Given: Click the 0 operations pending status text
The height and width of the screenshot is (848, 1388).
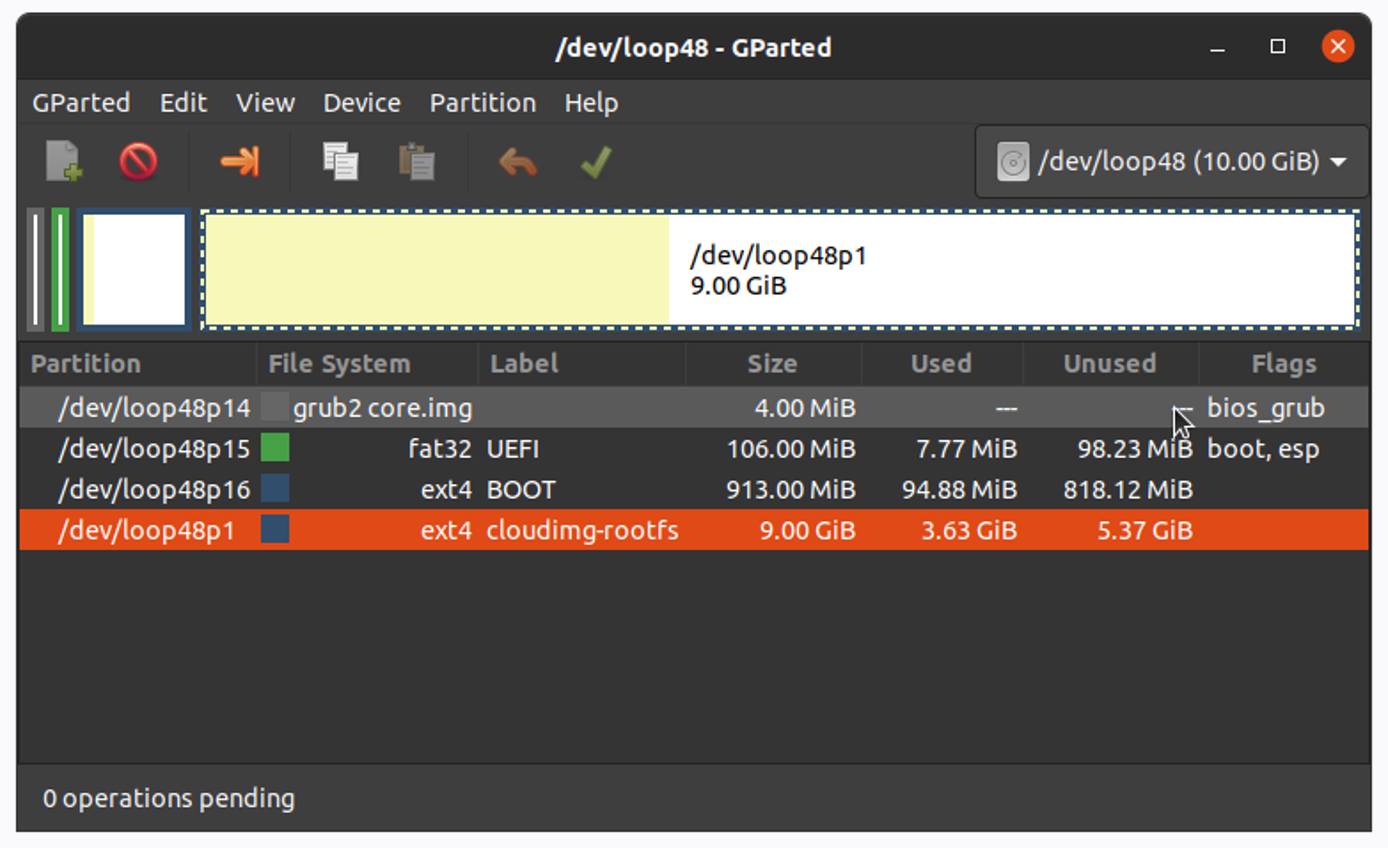Looking at the screenshot, I should (169, 798).
